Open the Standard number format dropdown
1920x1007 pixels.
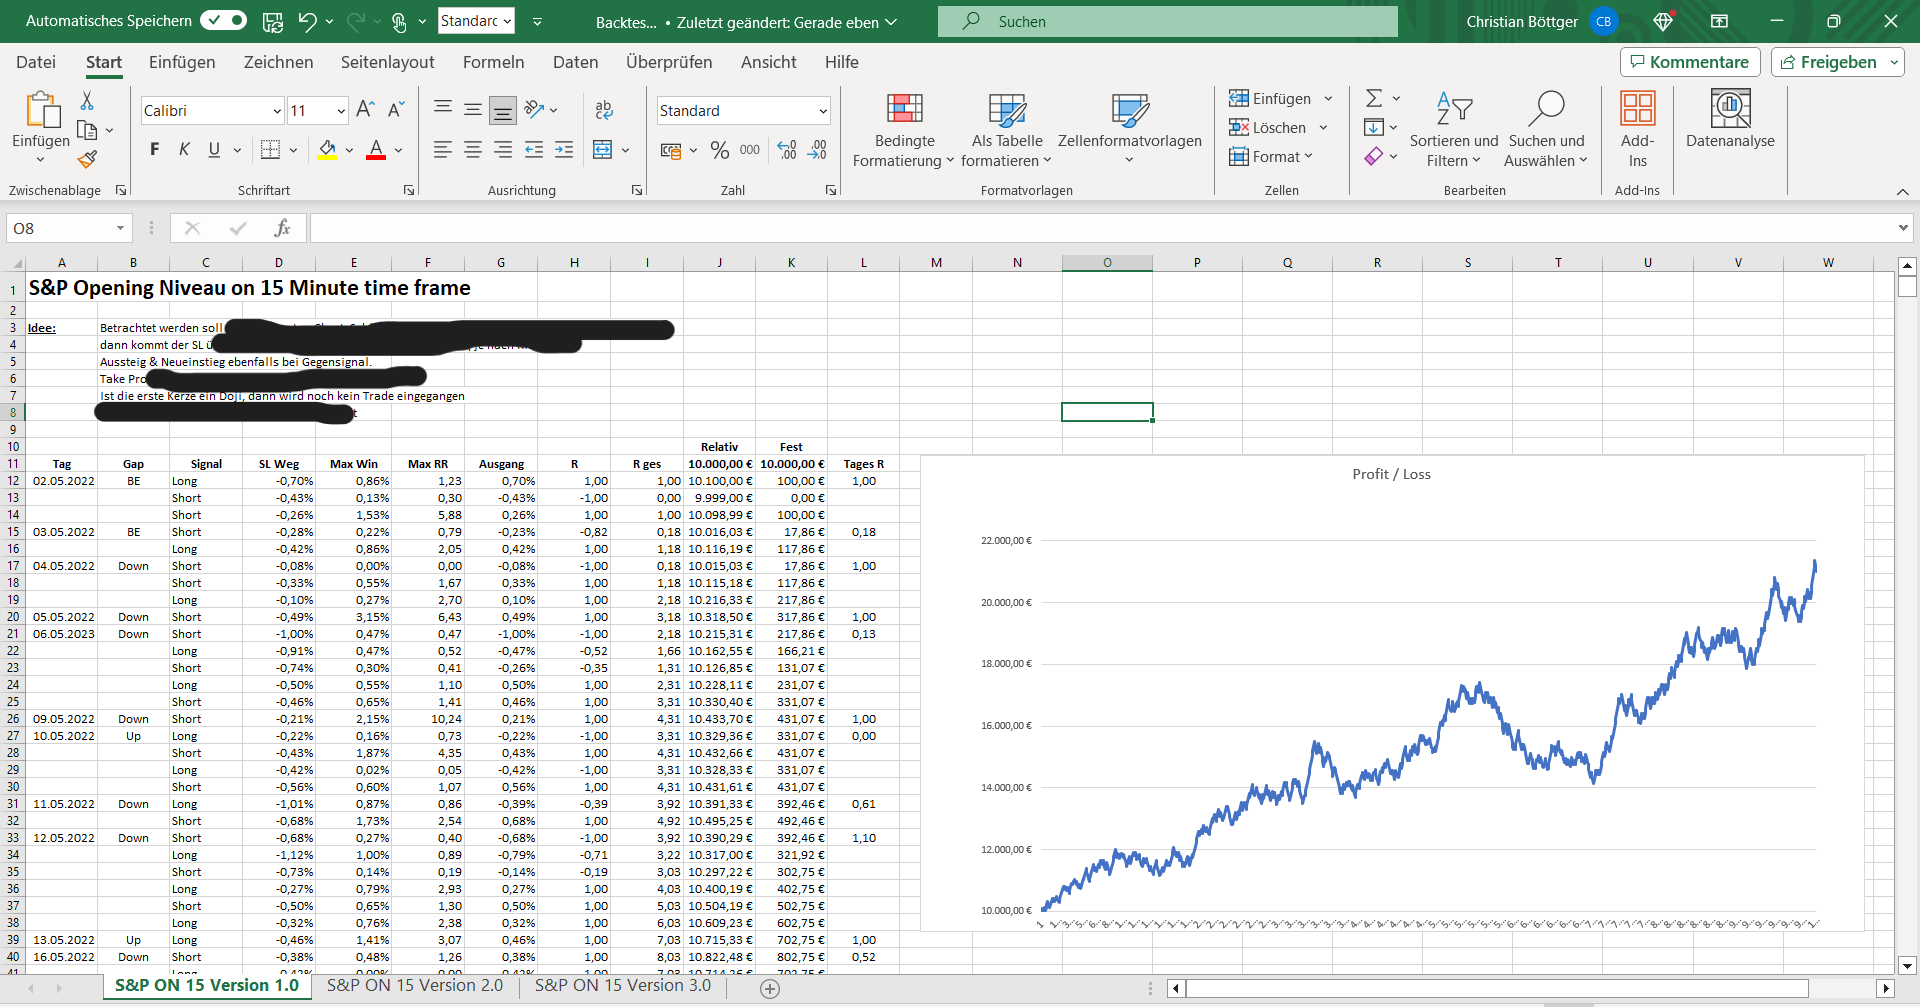[x=822, y=111]
